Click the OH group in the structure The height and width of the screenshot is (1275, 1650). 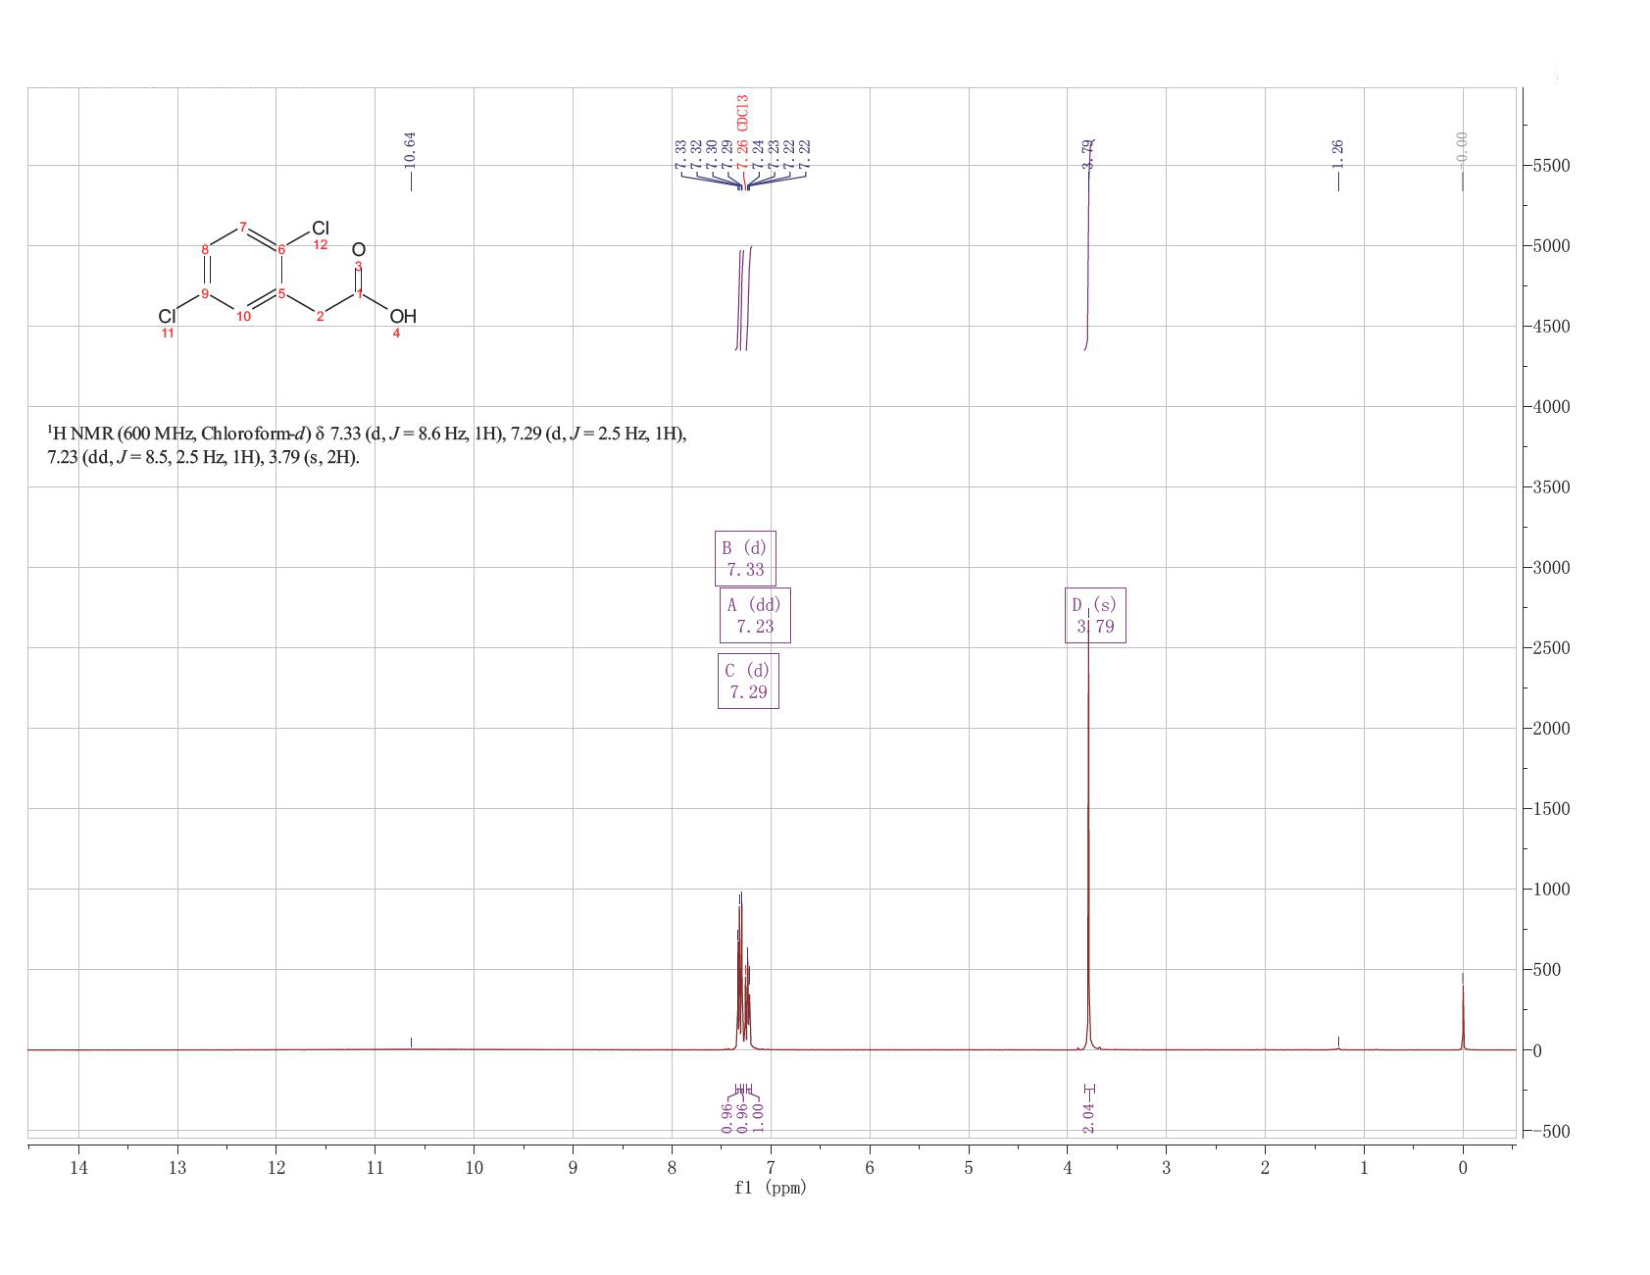pyautogui.click(x=403, y=316)
